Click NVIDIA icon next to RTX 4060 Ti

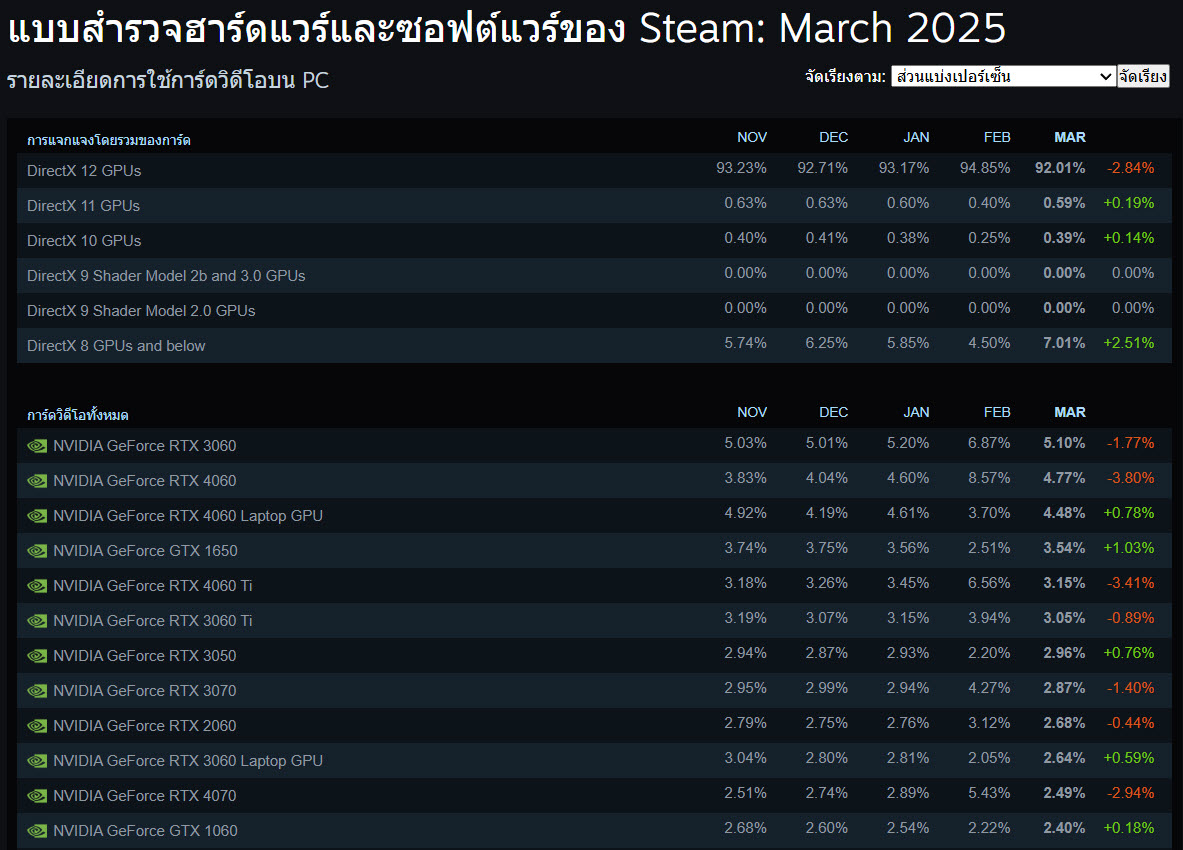[x=37, y=586]
